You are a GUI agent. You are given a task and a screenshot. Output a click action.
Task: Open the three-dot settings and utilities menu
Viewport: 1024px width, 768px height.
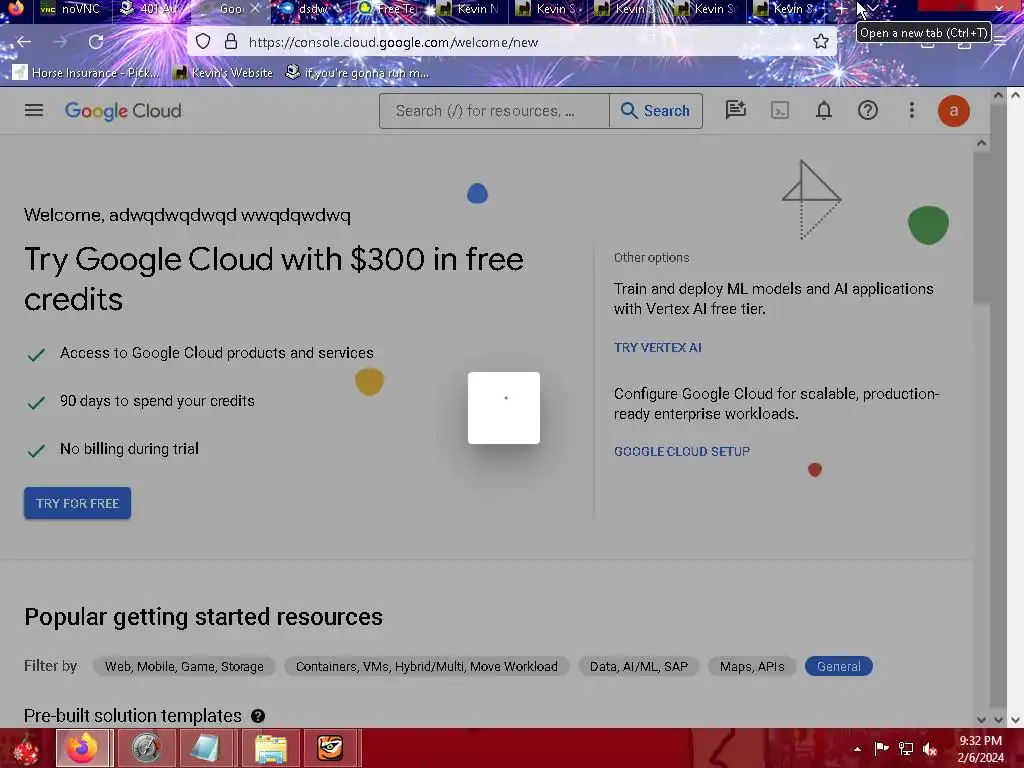tap(912, 110)
